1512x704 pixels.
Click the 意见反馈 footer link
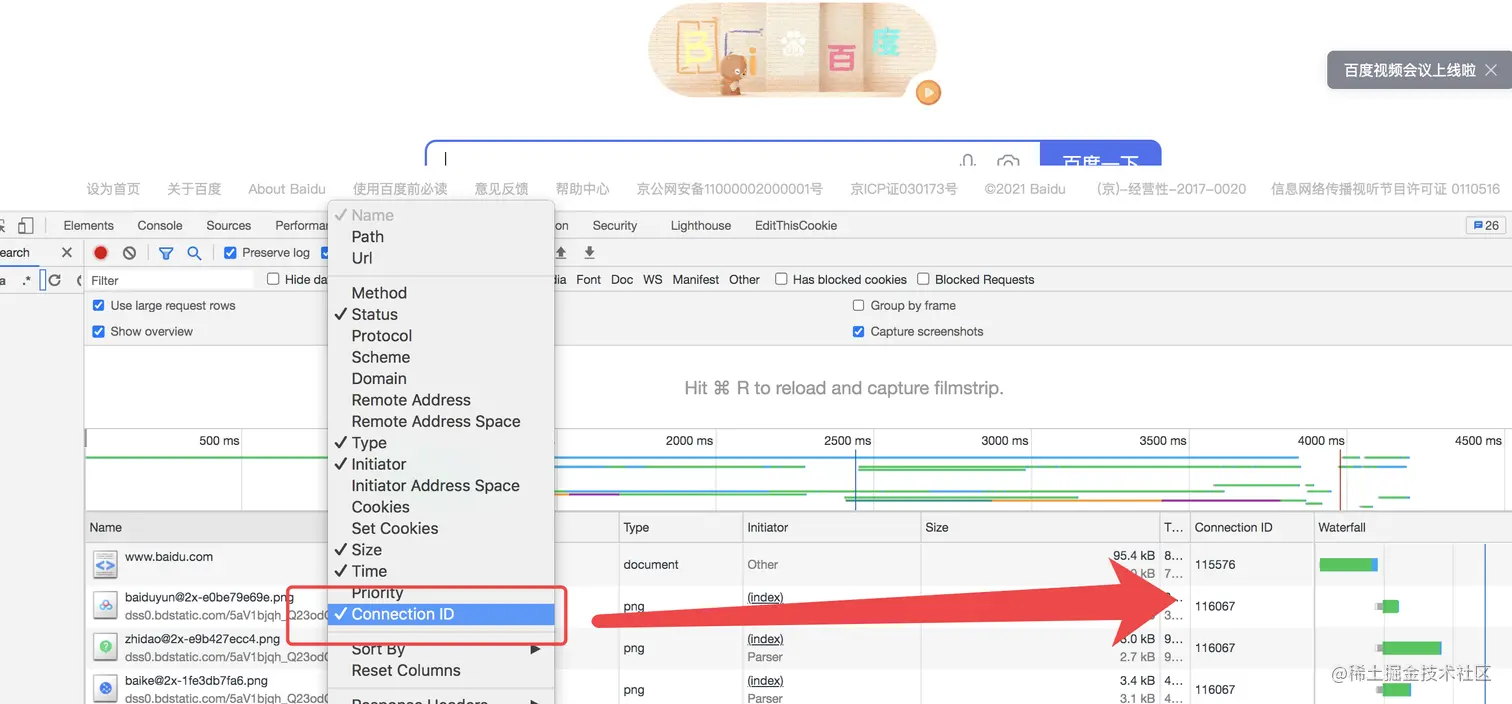click(502, 189)
